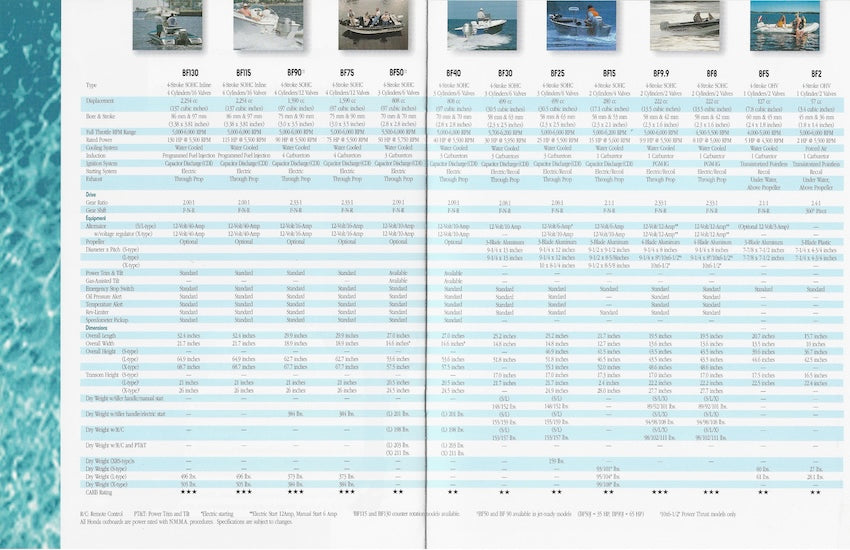Open the blue boat photo above BF25
The height and width of the screenshot is (550, 850).
[582, 25]
